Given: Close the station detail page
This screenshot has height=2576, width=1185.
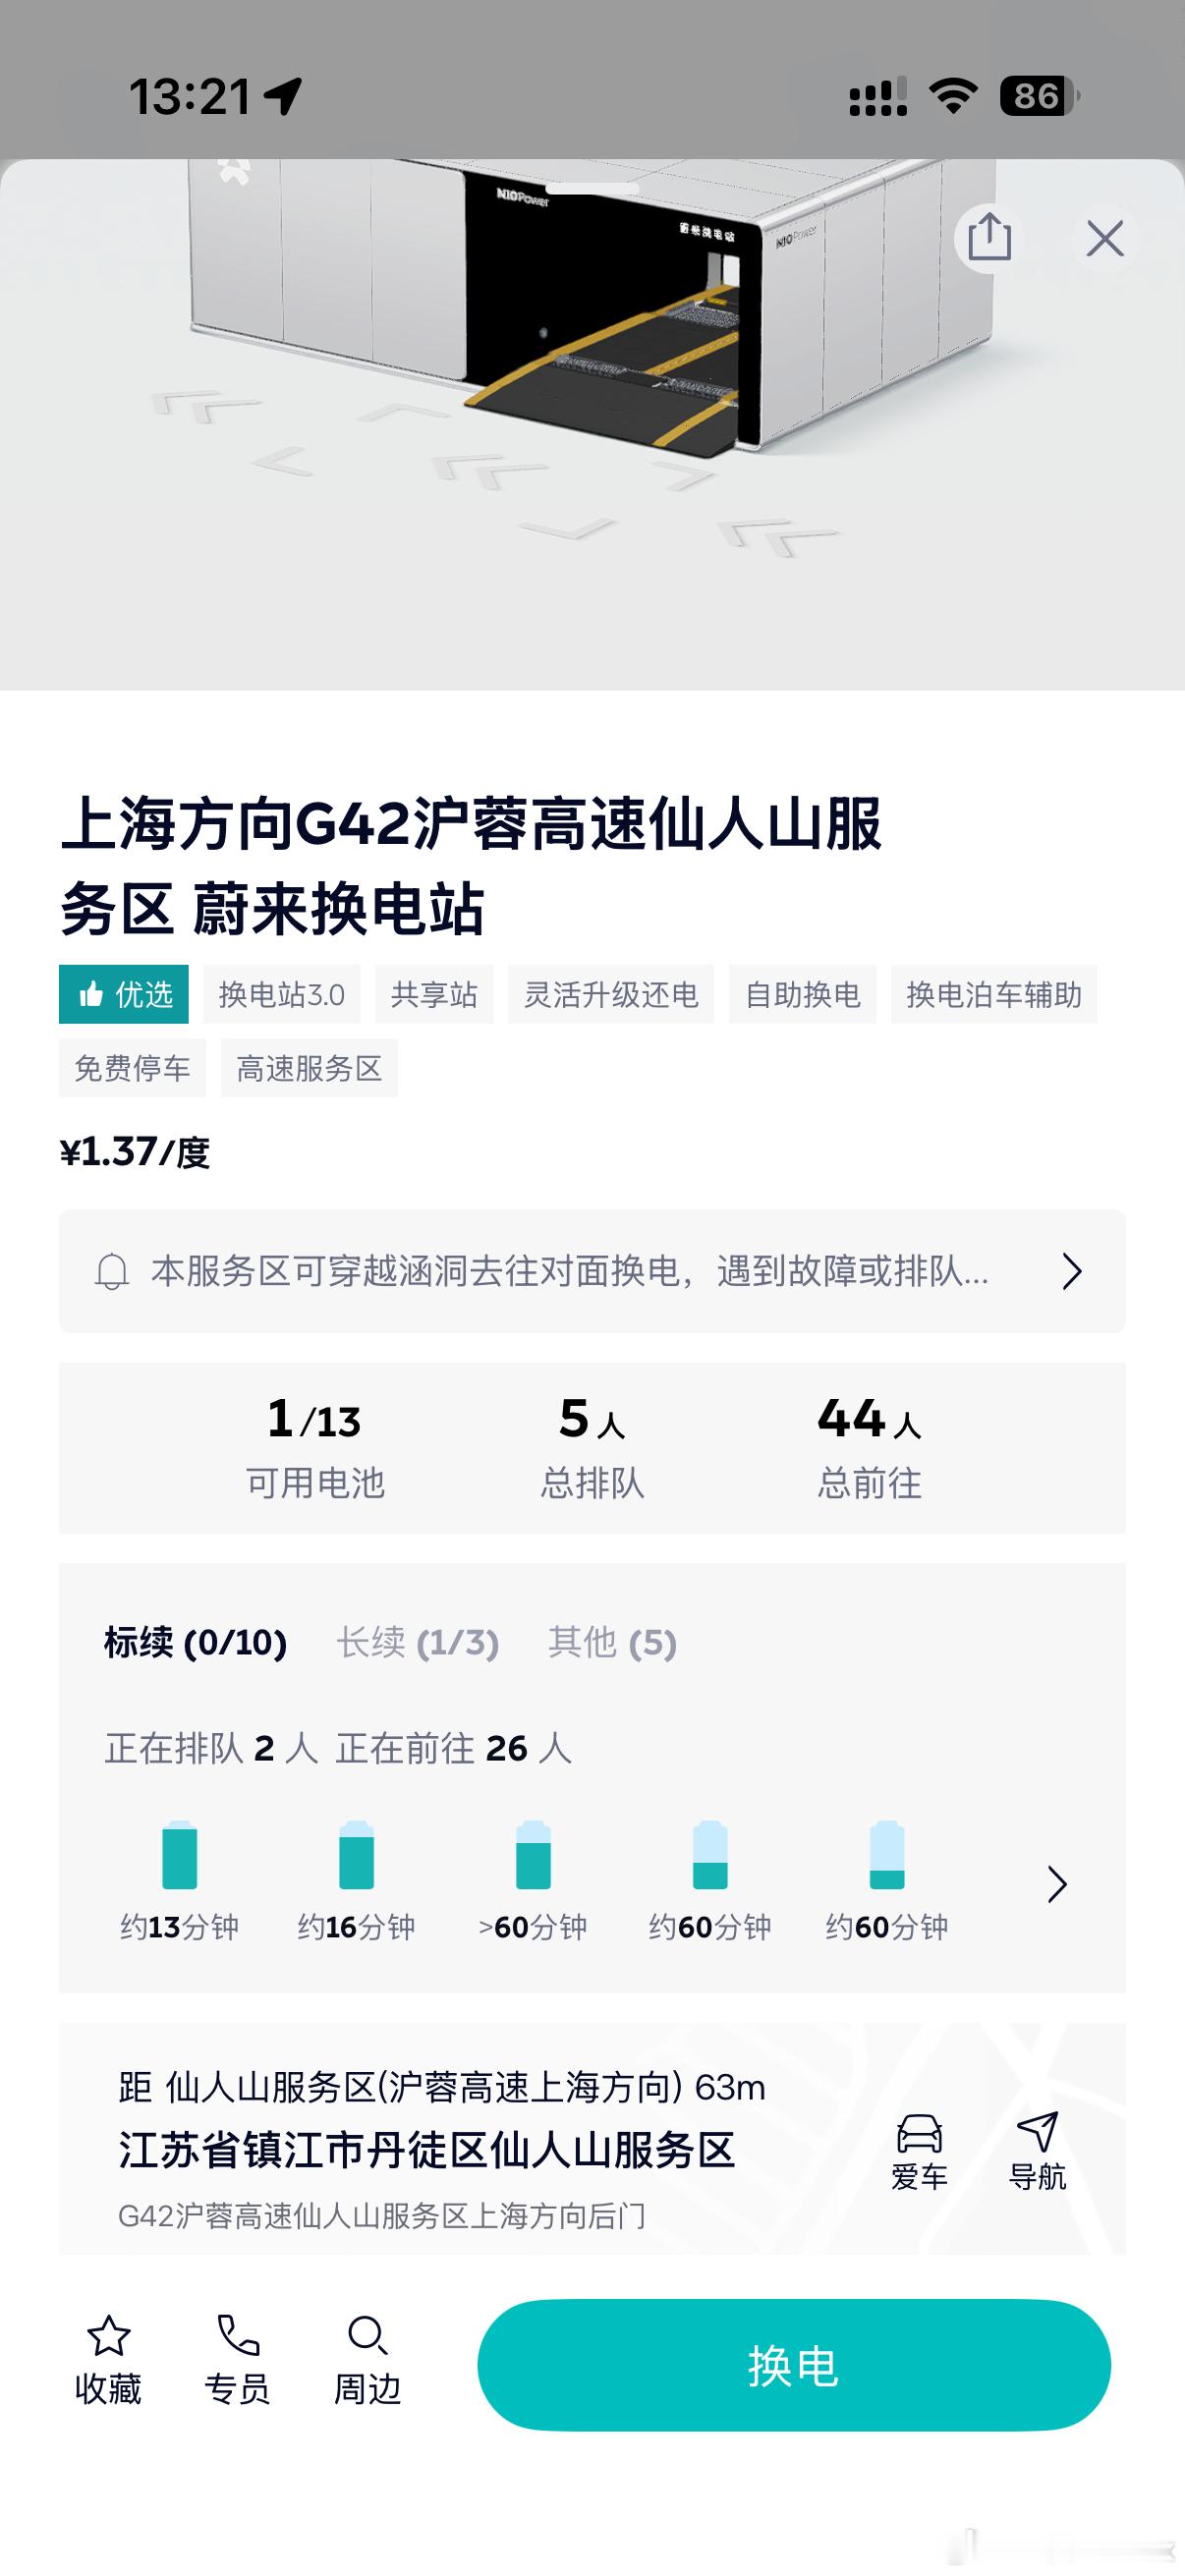Looking at the screenshot, I should pyautogui.click(x=1104, y=240).
